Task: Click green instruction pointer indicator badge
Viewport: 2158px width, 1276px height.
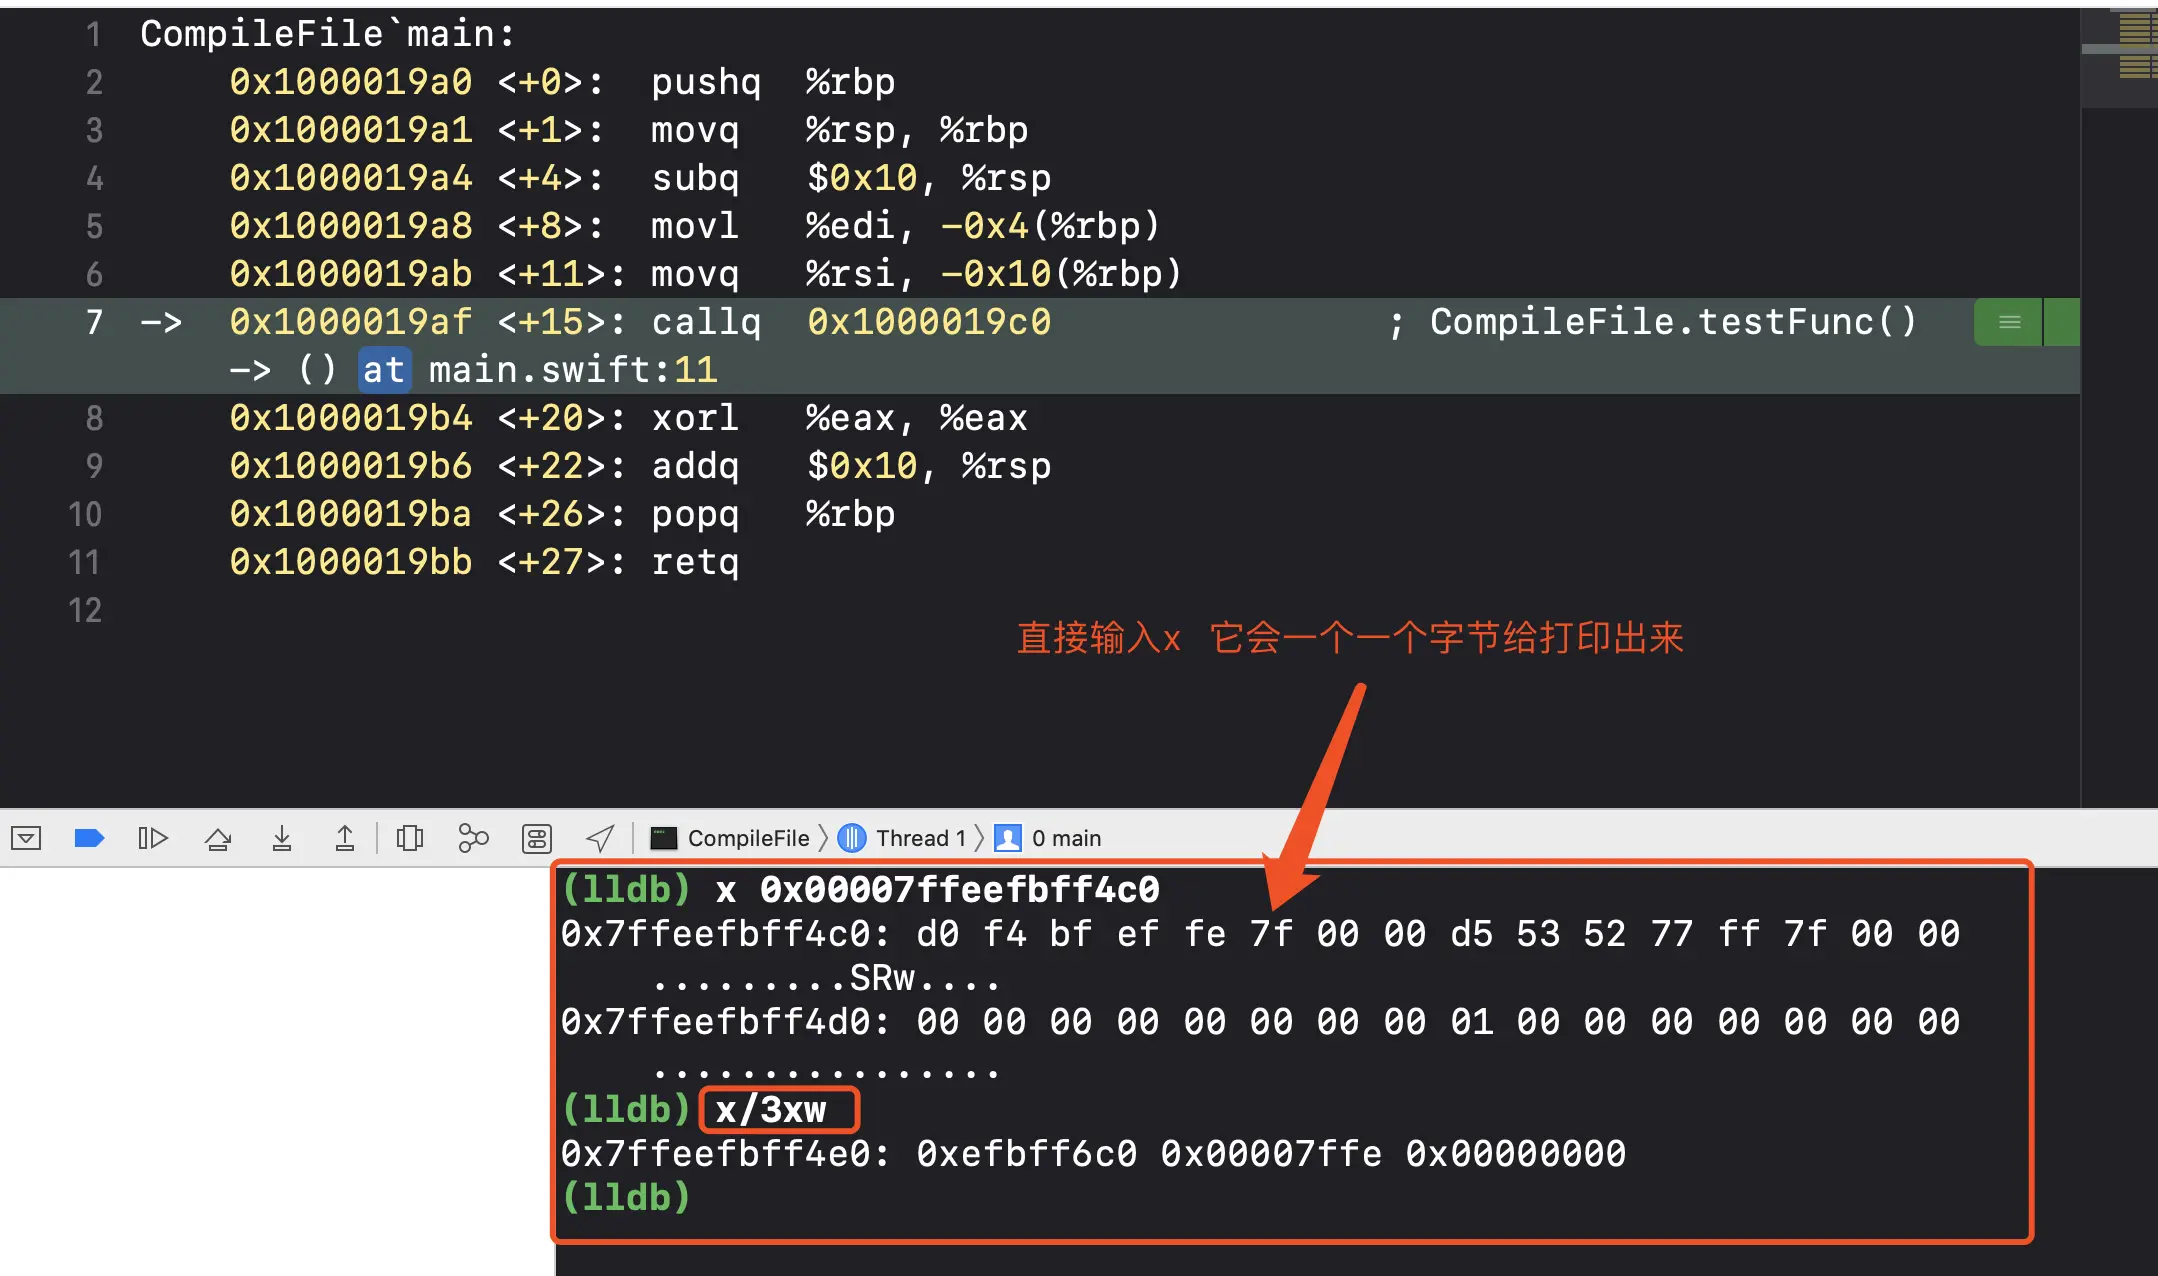Action: pos(2008,322)
